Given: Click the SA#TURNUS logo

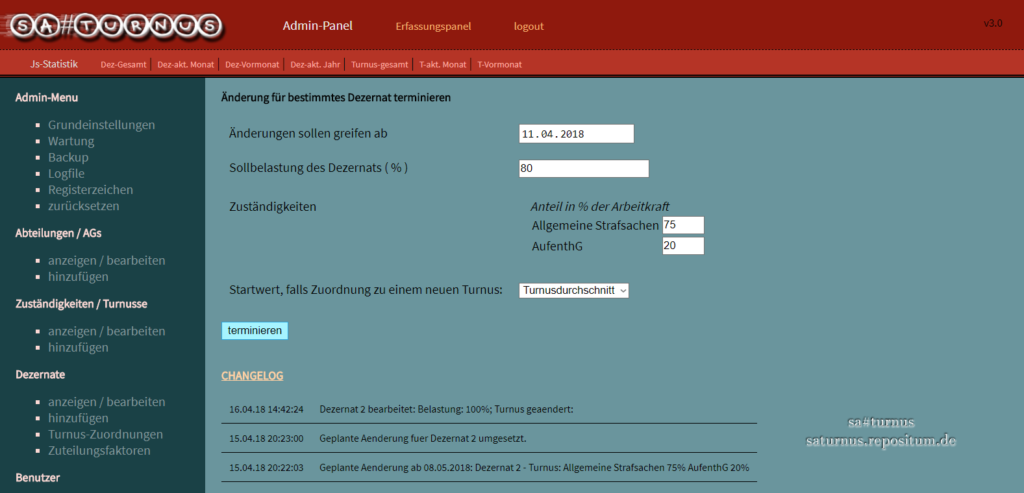Looking at the screenshot, I should coord(112,25).
